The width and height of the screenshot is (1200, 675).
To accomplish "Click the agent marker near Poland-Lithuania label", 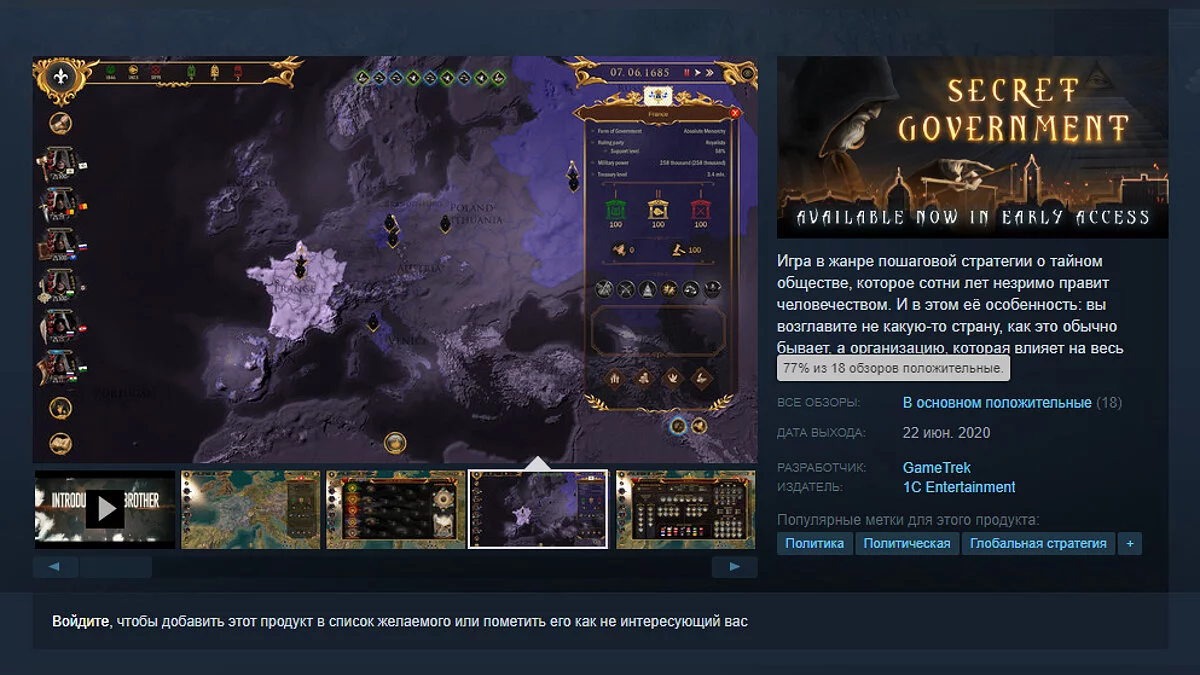I will click(445, 223).
